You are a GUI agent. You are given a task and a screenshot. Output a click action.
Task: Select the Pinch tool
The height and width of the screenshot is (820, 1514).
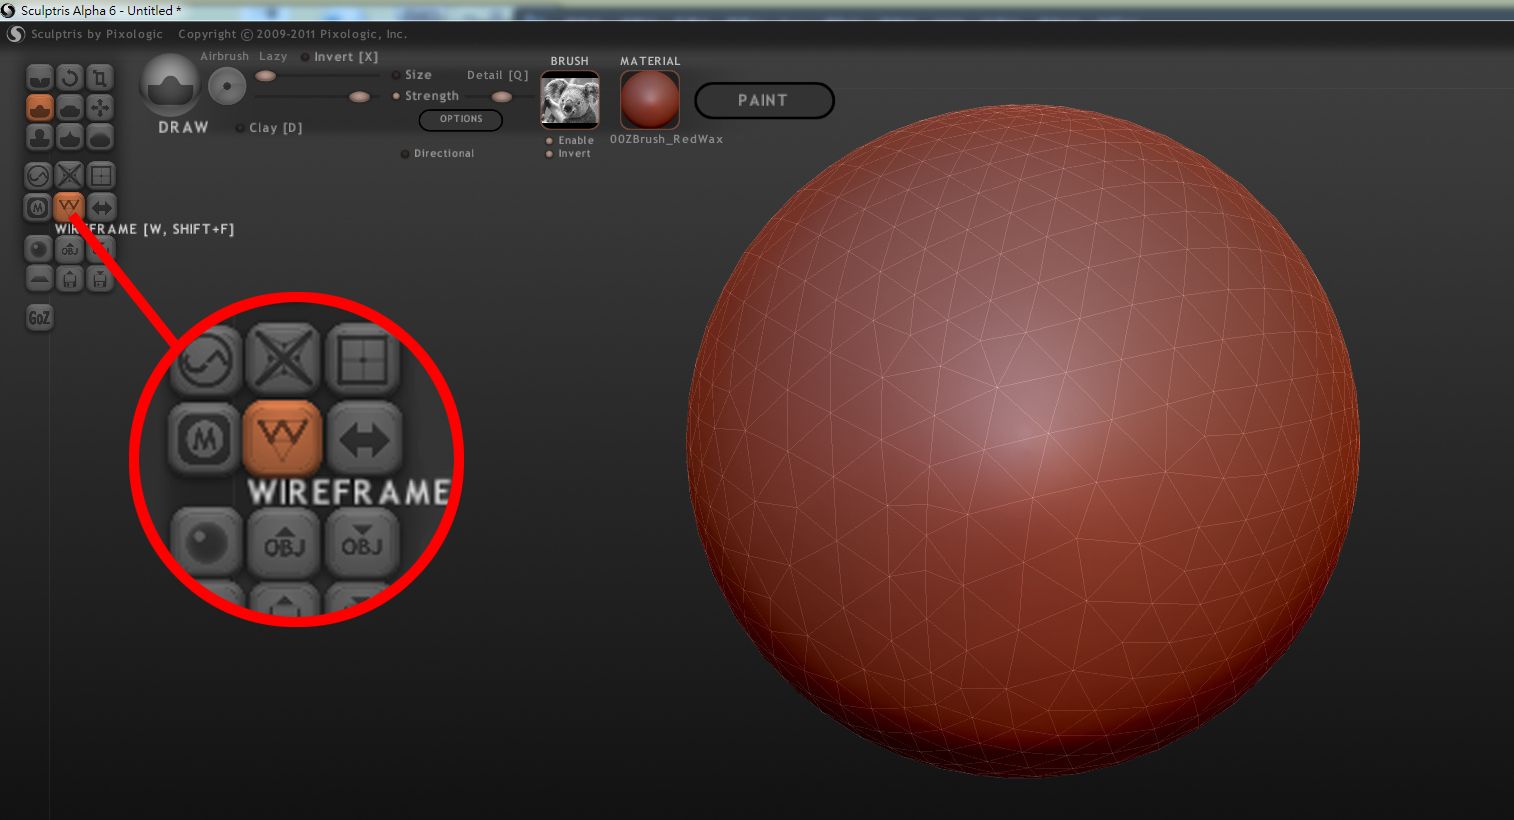[x=69, y=137]
